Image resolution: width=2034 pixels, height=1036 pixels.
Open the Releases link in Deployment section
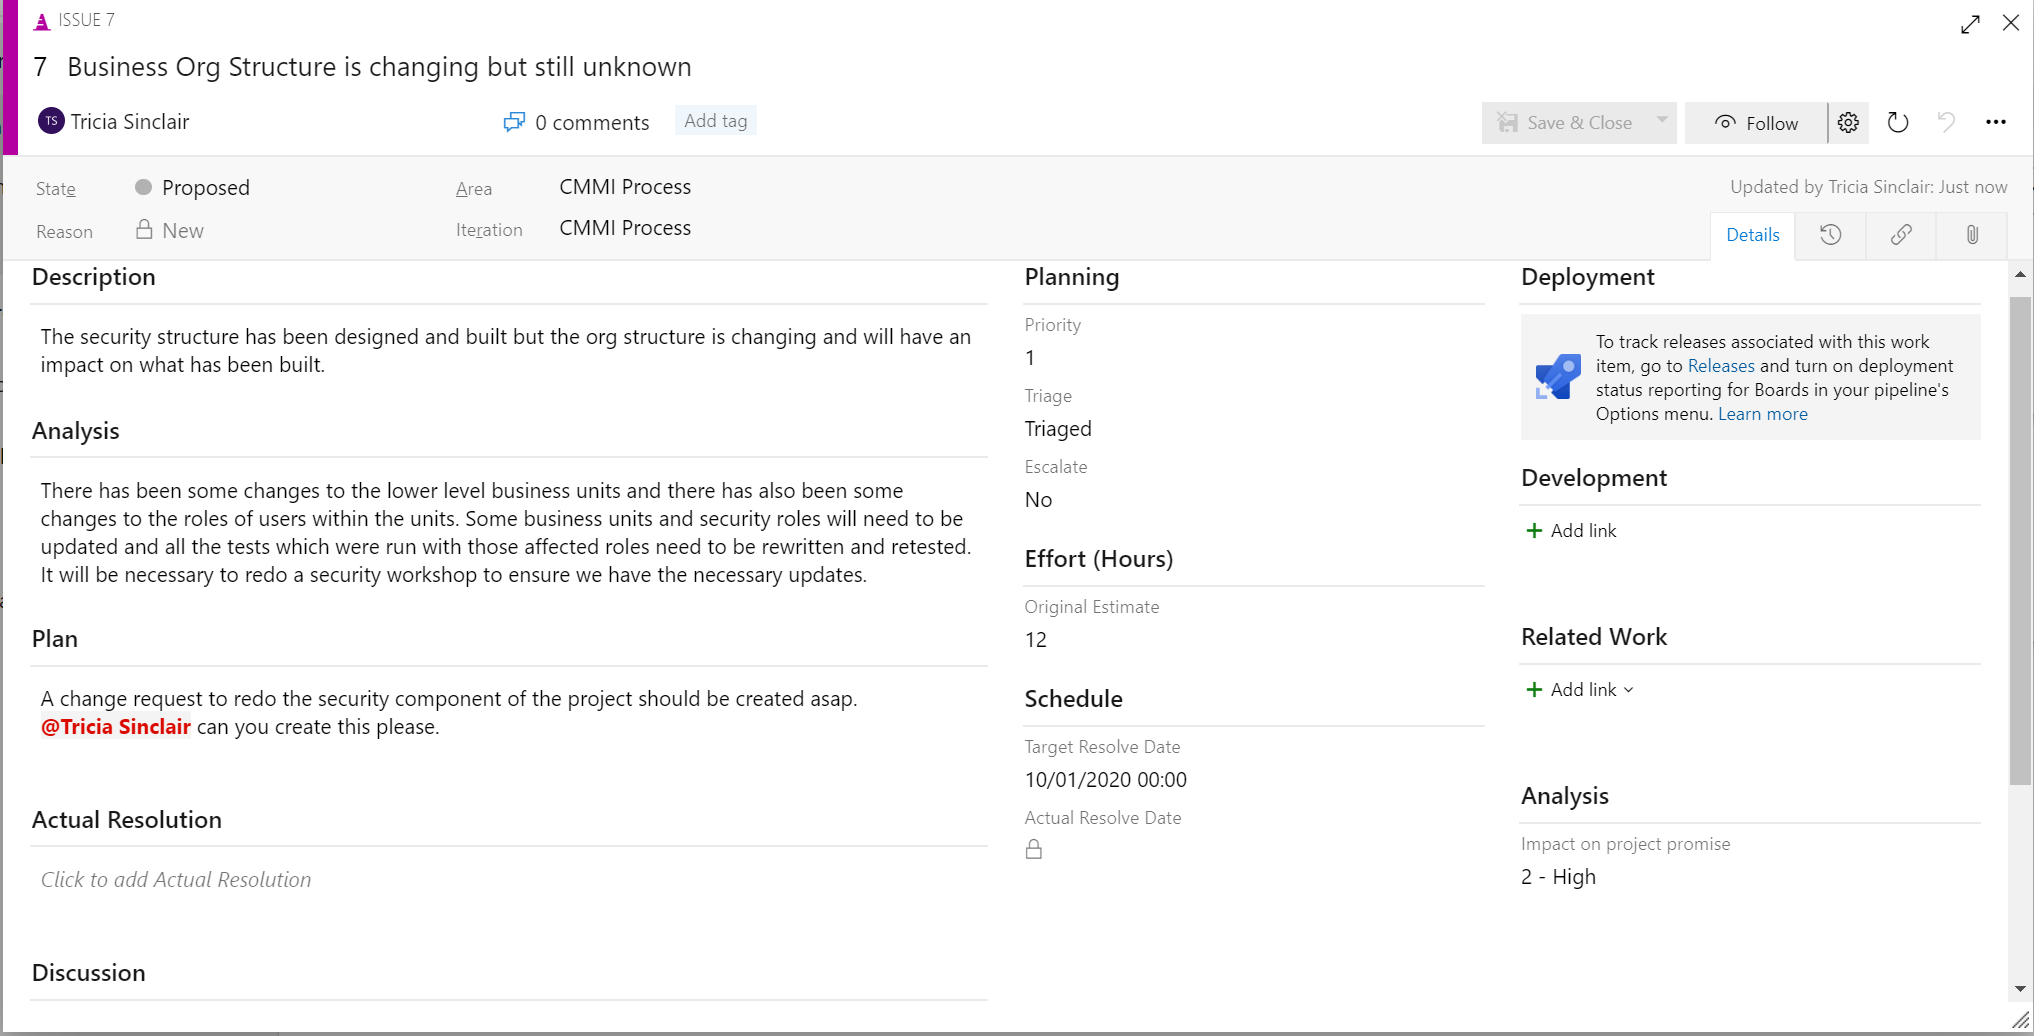(1720, 365)
